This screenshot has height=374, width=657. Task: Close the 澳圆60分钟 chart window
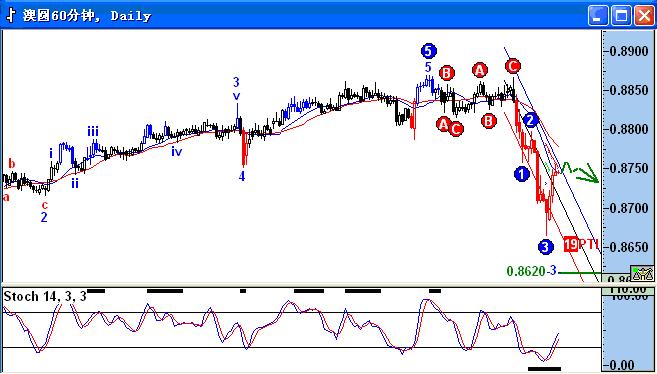pyautogui.click(x=644, y=16)
